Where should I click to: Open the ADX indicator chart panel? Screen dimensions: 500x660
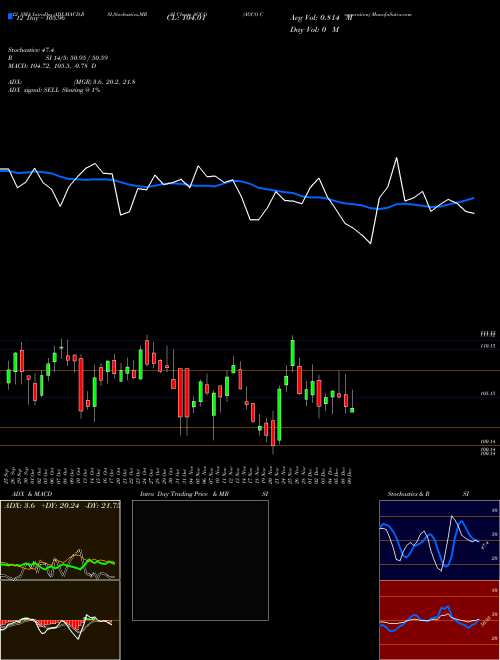pos(60,540)
